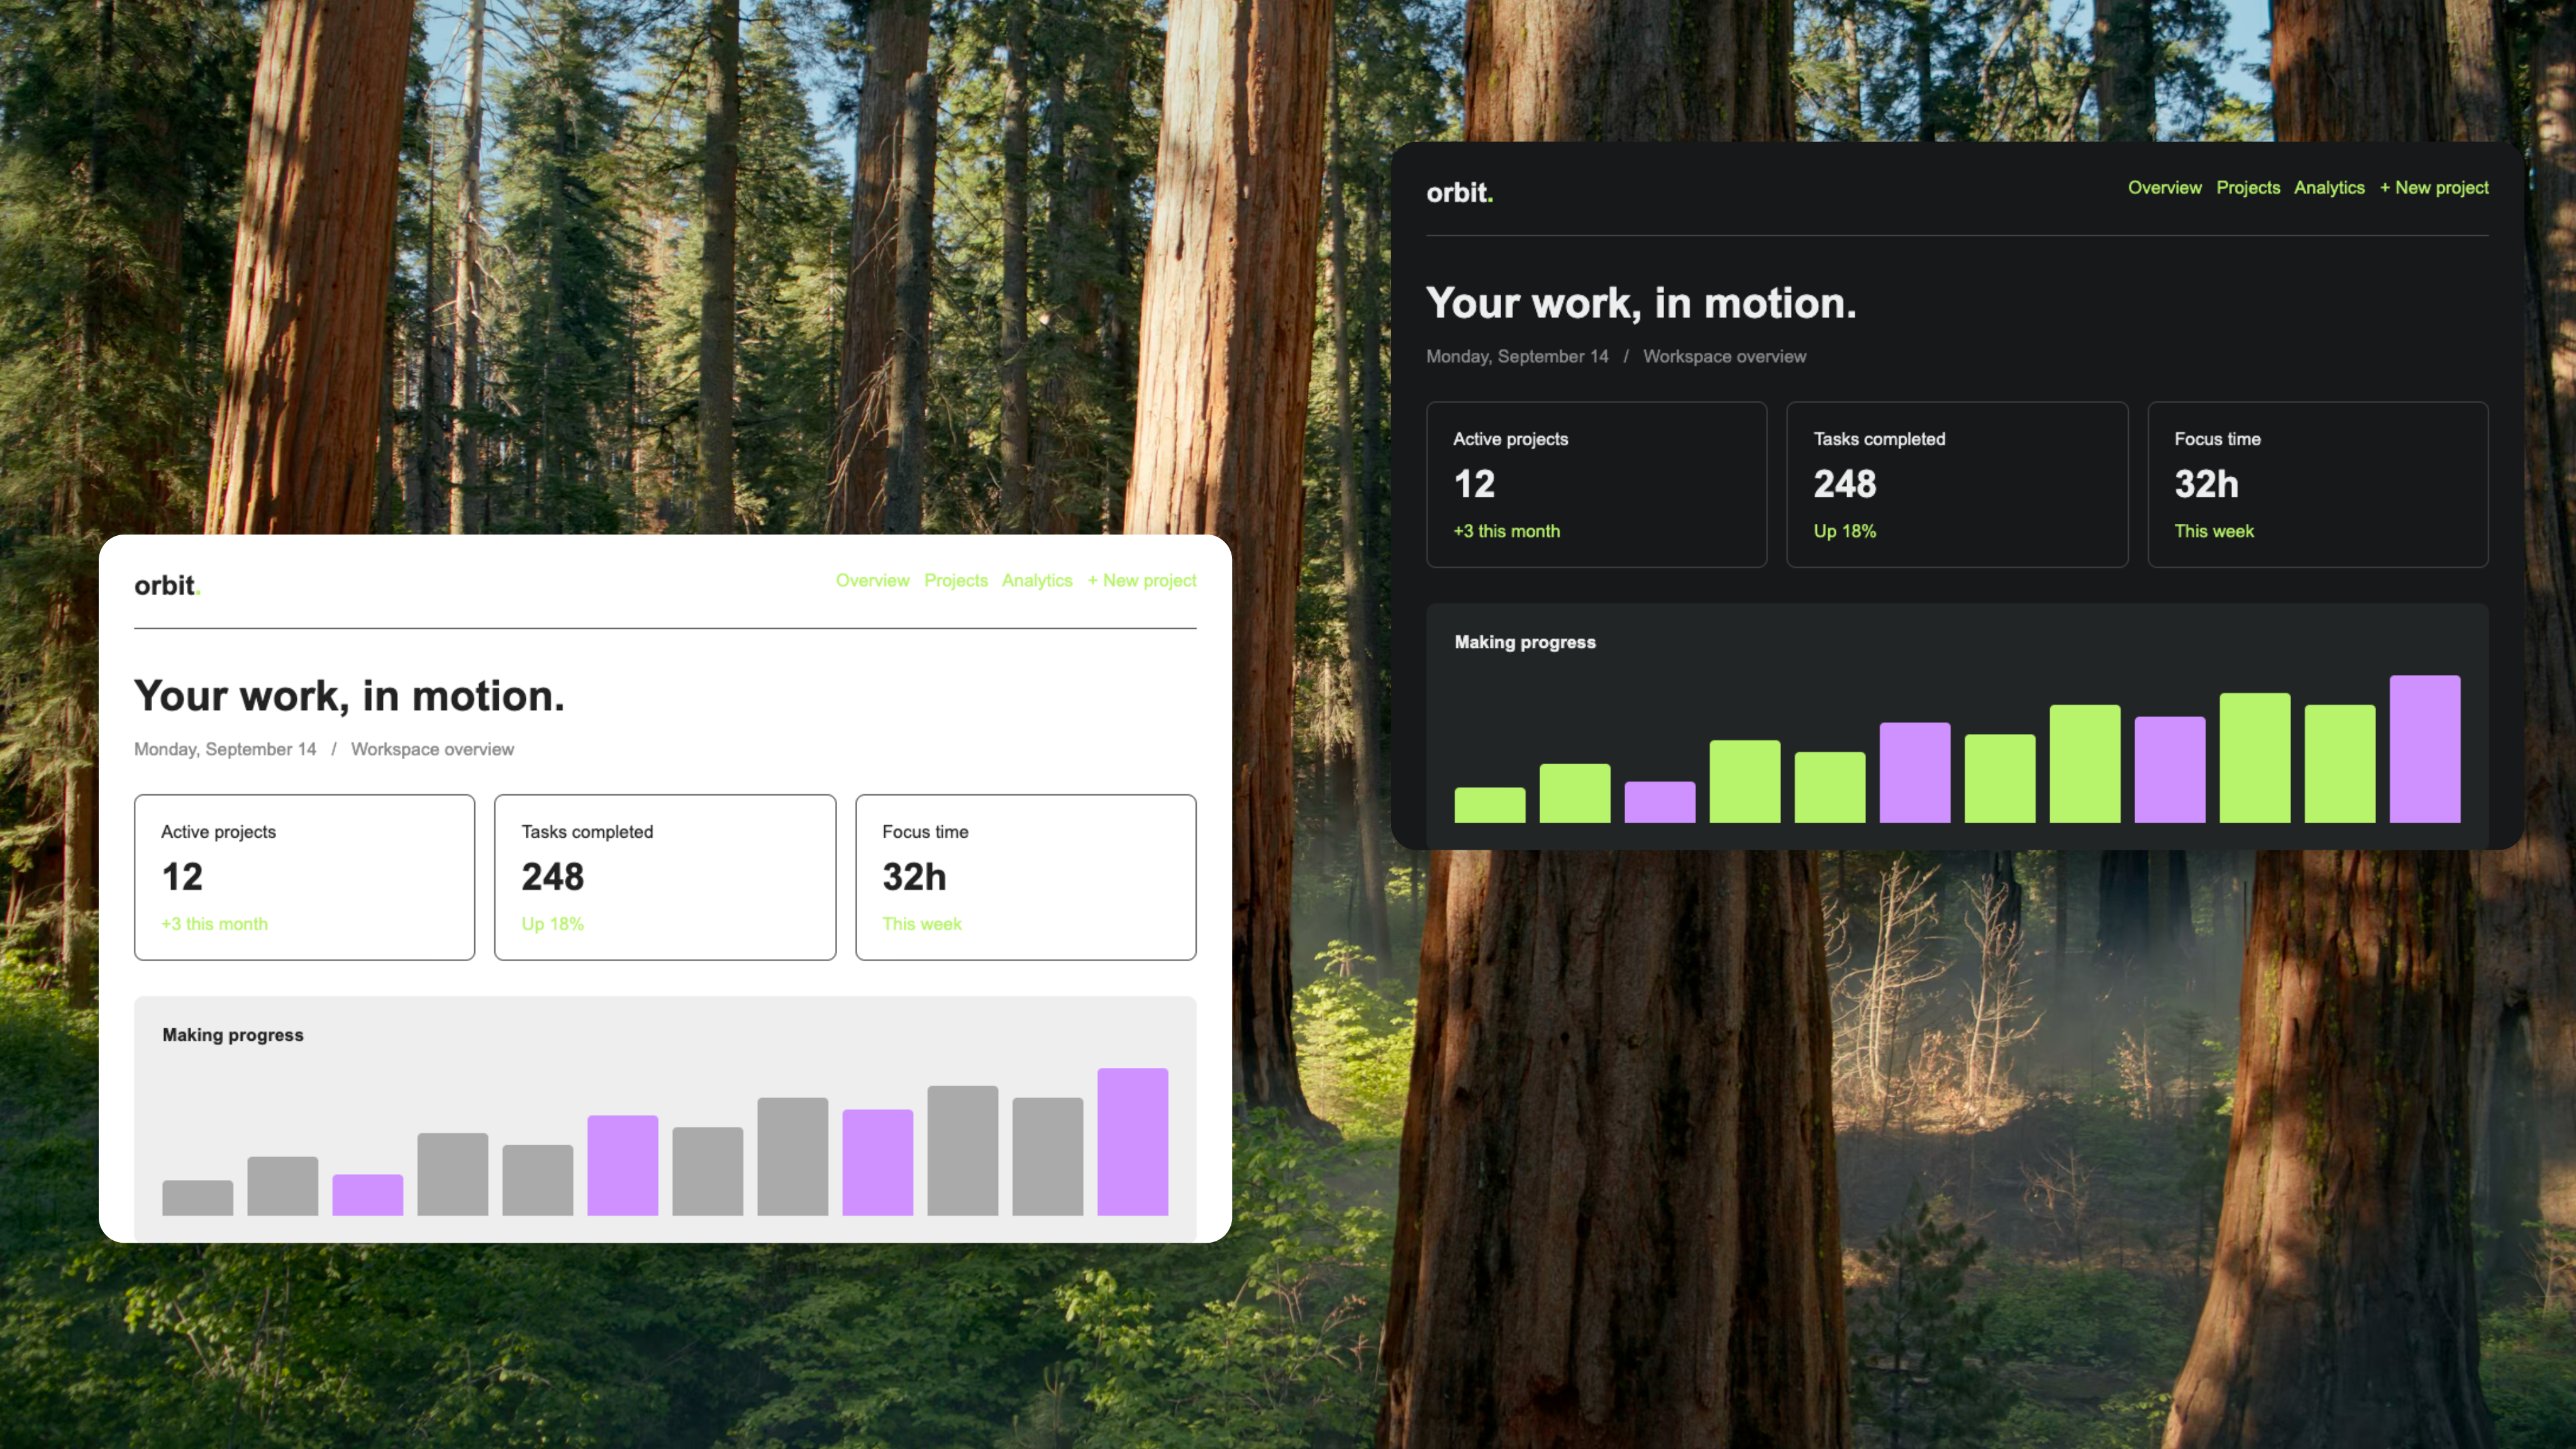Image resolution: width=2576 pixels, height=1449 pixels.
Task: Click '+ New project' in the dark window
Action: (x=2433, y=187)
